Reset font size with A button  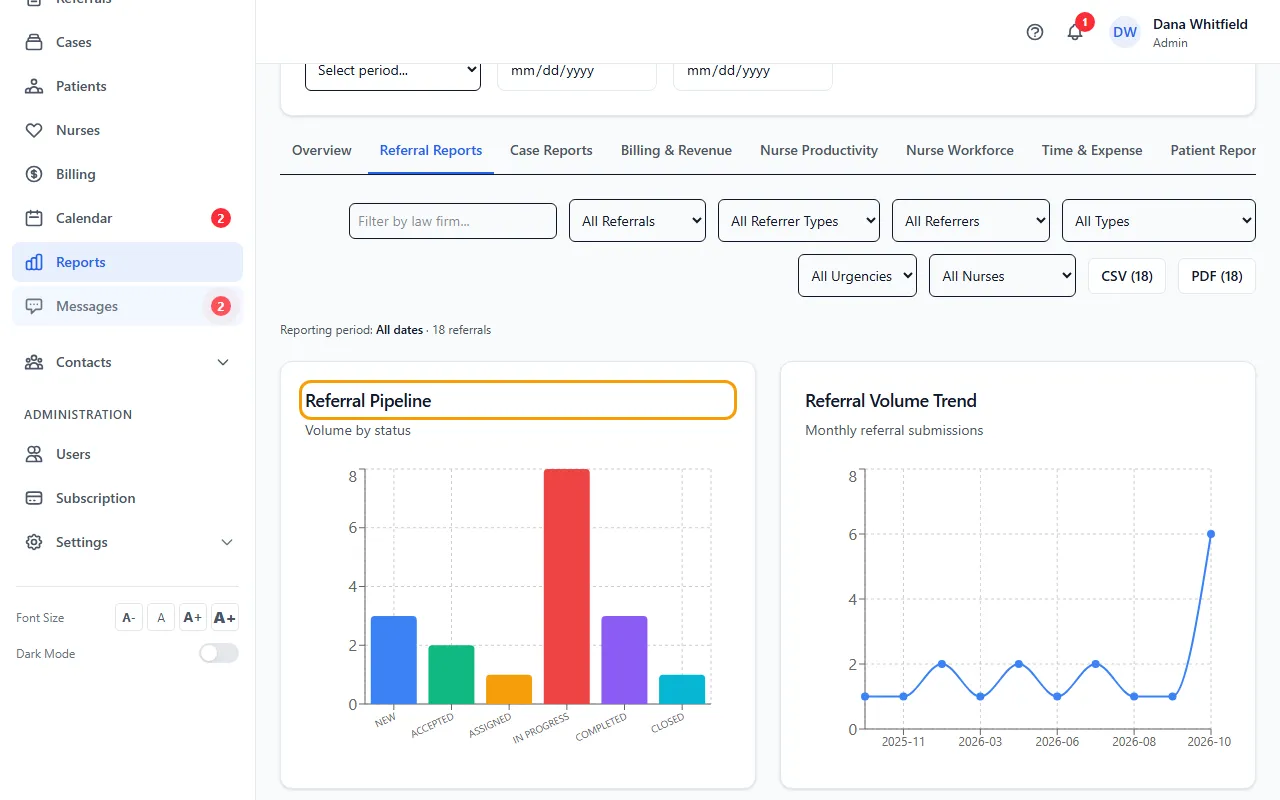tap(161, 618)
